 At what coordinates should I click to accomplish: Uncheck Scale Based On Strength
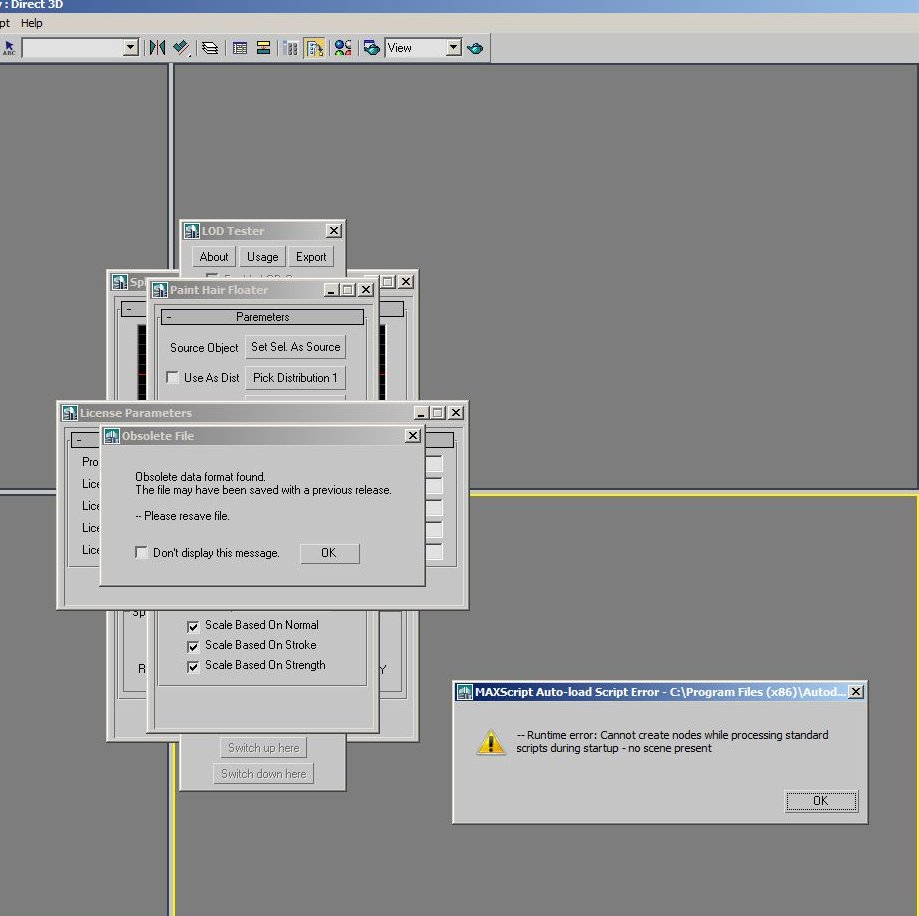click(193, 666)
